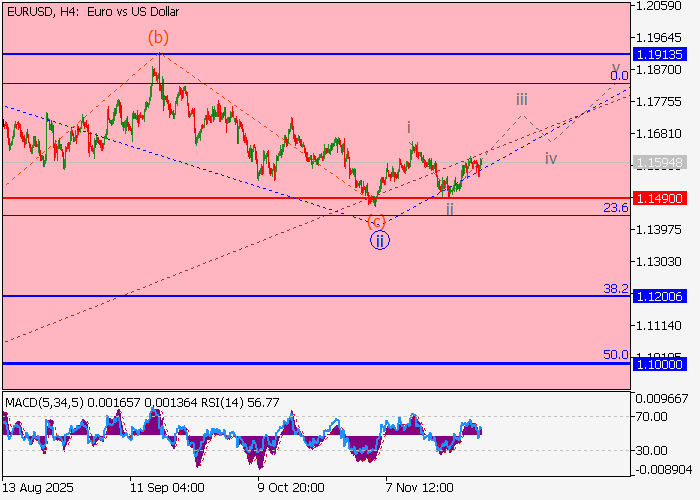Click the 1.12006 blue price tag
The image size is (700, 500).
tap(659, 297)
